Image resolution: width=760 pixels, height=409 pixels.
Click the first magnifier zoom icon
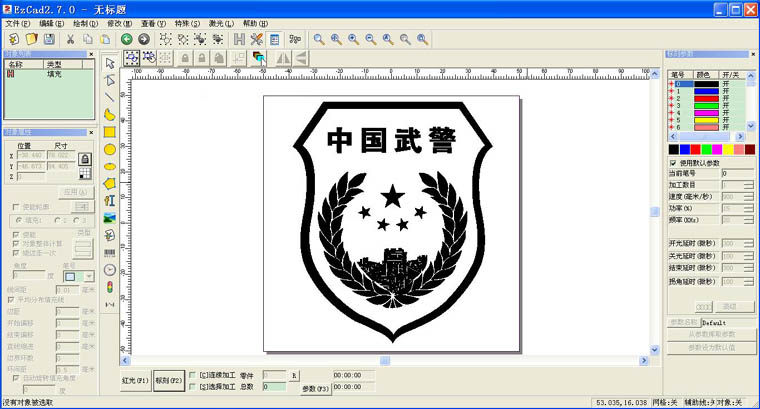tap(318, 39)
